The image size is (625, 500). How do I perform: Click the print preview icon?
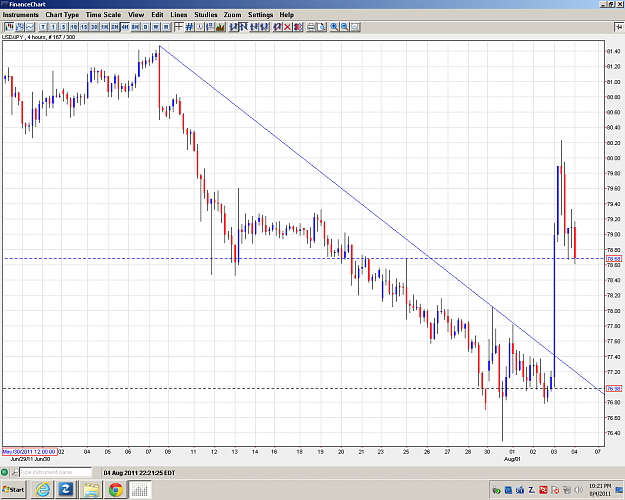coord(322,27)
